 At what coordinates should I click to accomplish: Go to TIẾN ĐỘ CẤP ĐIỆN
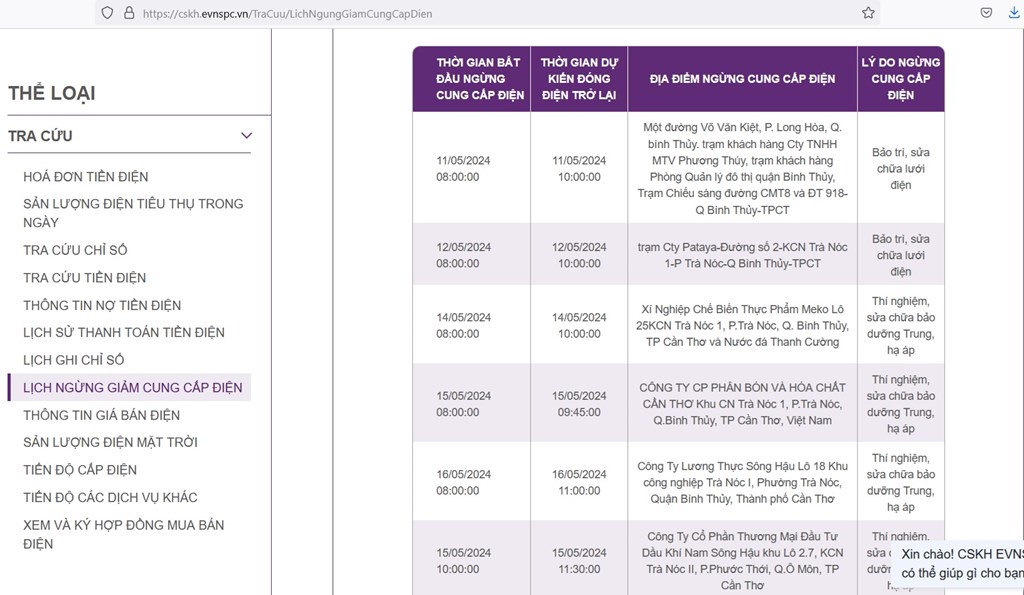click(x=80, y=470)
